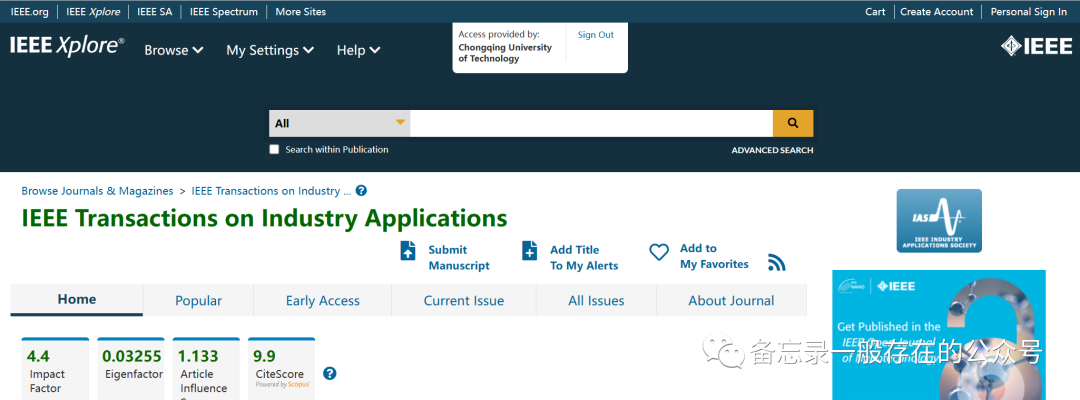Screen dimensions: 1080x400
Task: Open the All Issues tab
Action: click(596, 301)
